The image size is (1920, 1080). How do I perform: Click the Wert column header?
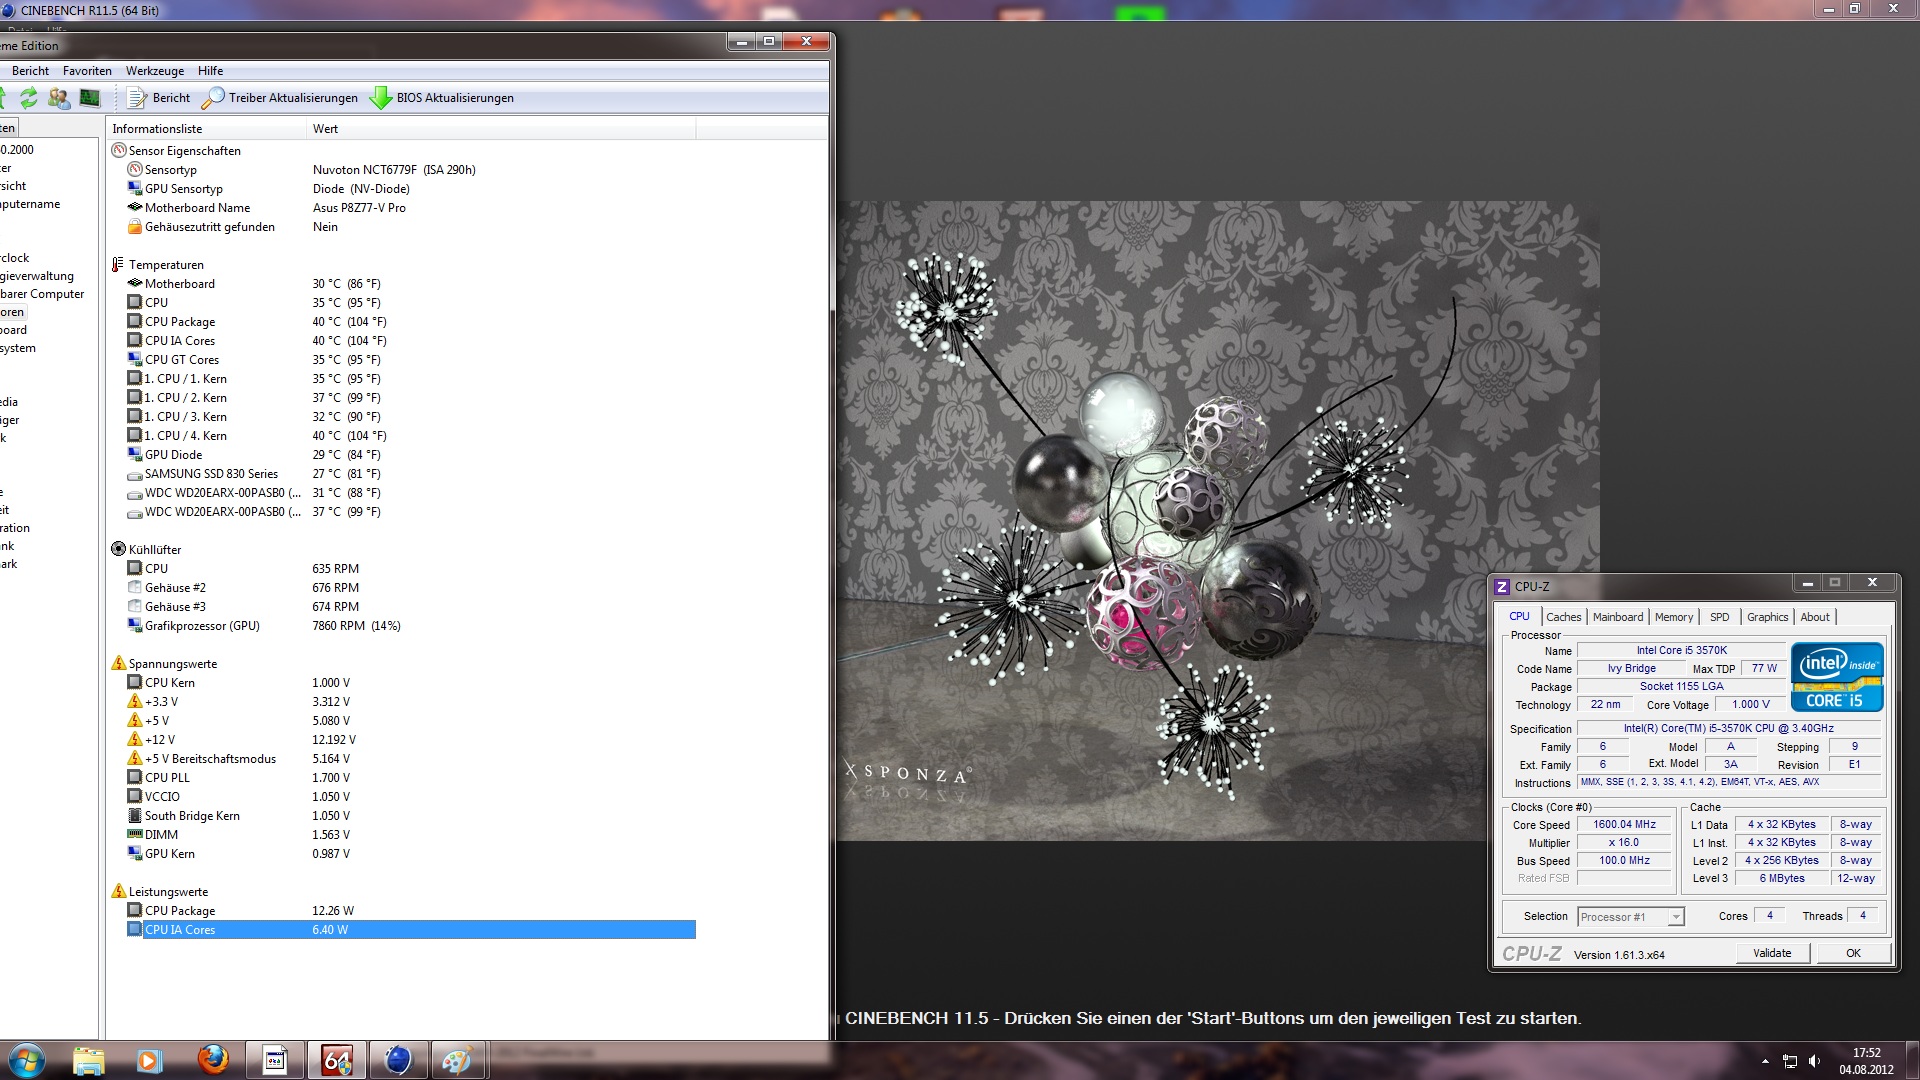[326, 129]
